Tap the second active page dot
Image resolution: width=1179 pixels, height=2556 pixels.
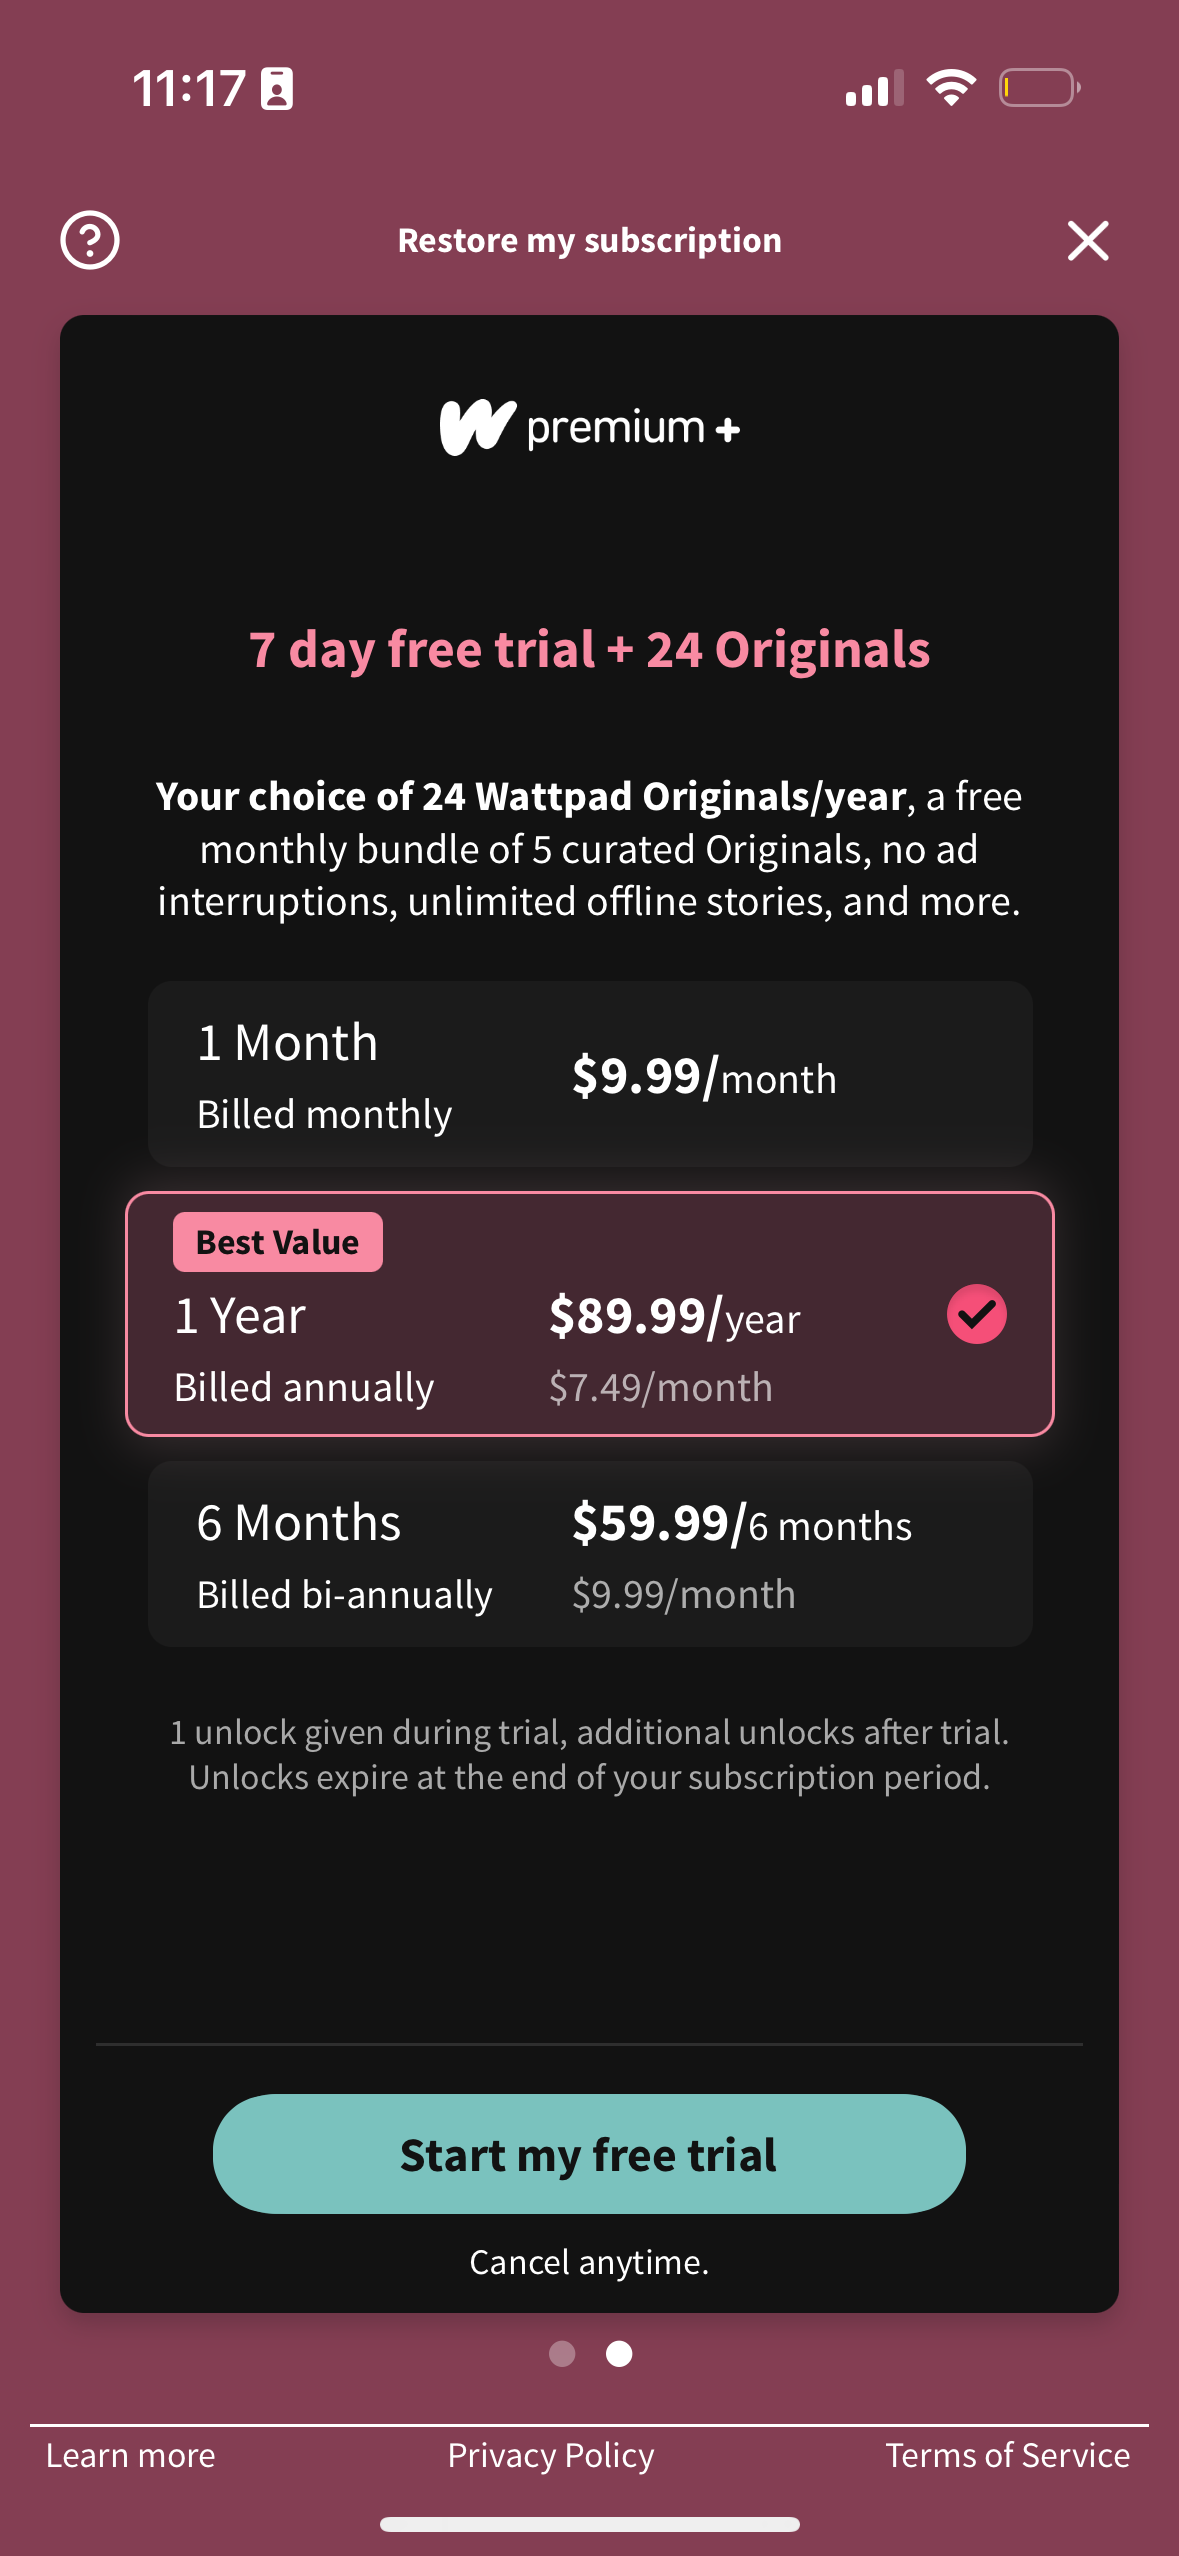[x=619, y=2354]
